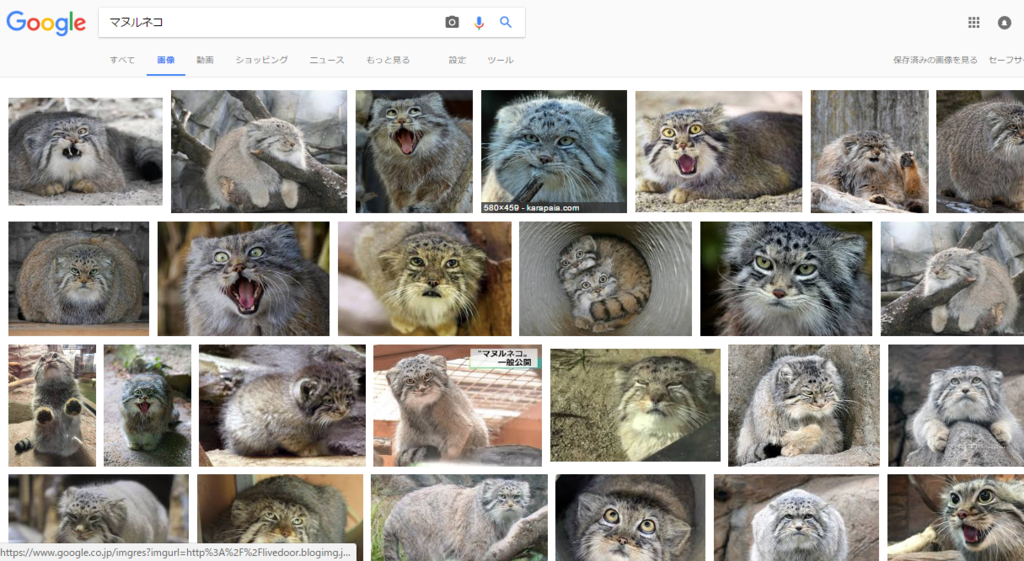Open thumbnail with マヌルネコ一般公開 sign

[x=457, y=405]
